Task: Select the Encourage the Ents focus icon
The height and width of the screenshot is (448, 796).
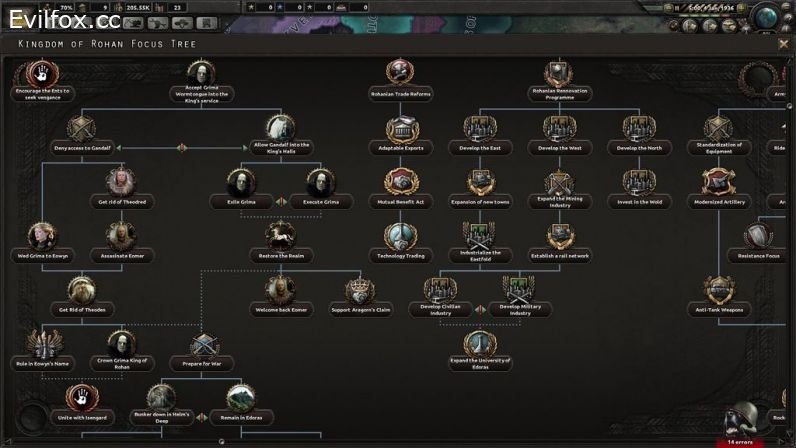Action: 42,74
